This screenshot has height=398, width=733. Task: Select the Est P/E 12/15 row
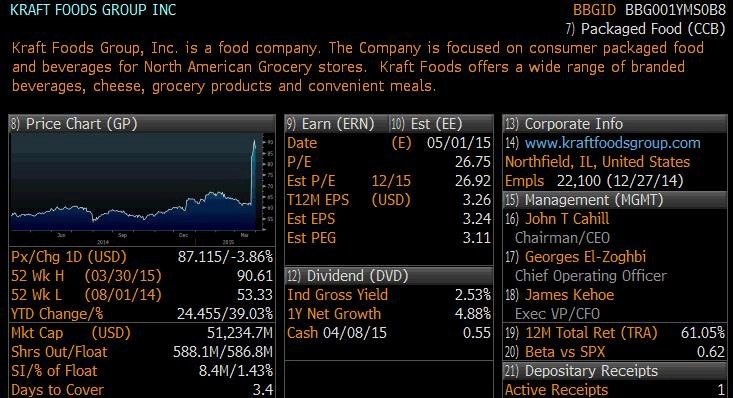coord(389,181)
